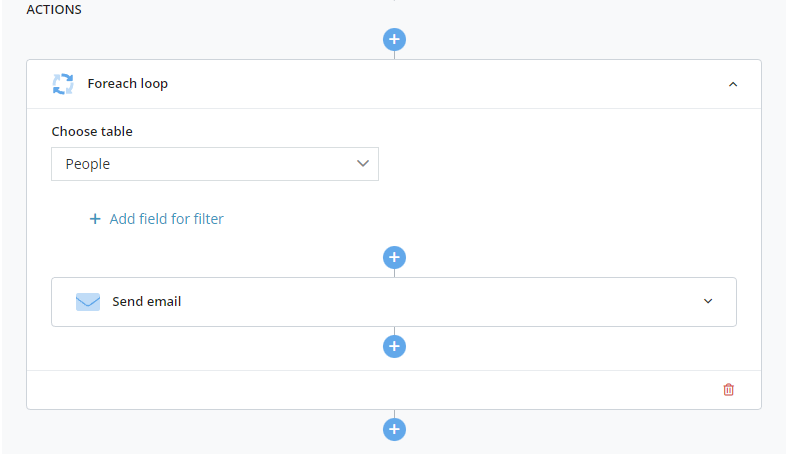Viewport: 786px width, 454px height.
Task: Collapse the Foreach loop card
Action: pyautogui.click(x=733, y=84)
